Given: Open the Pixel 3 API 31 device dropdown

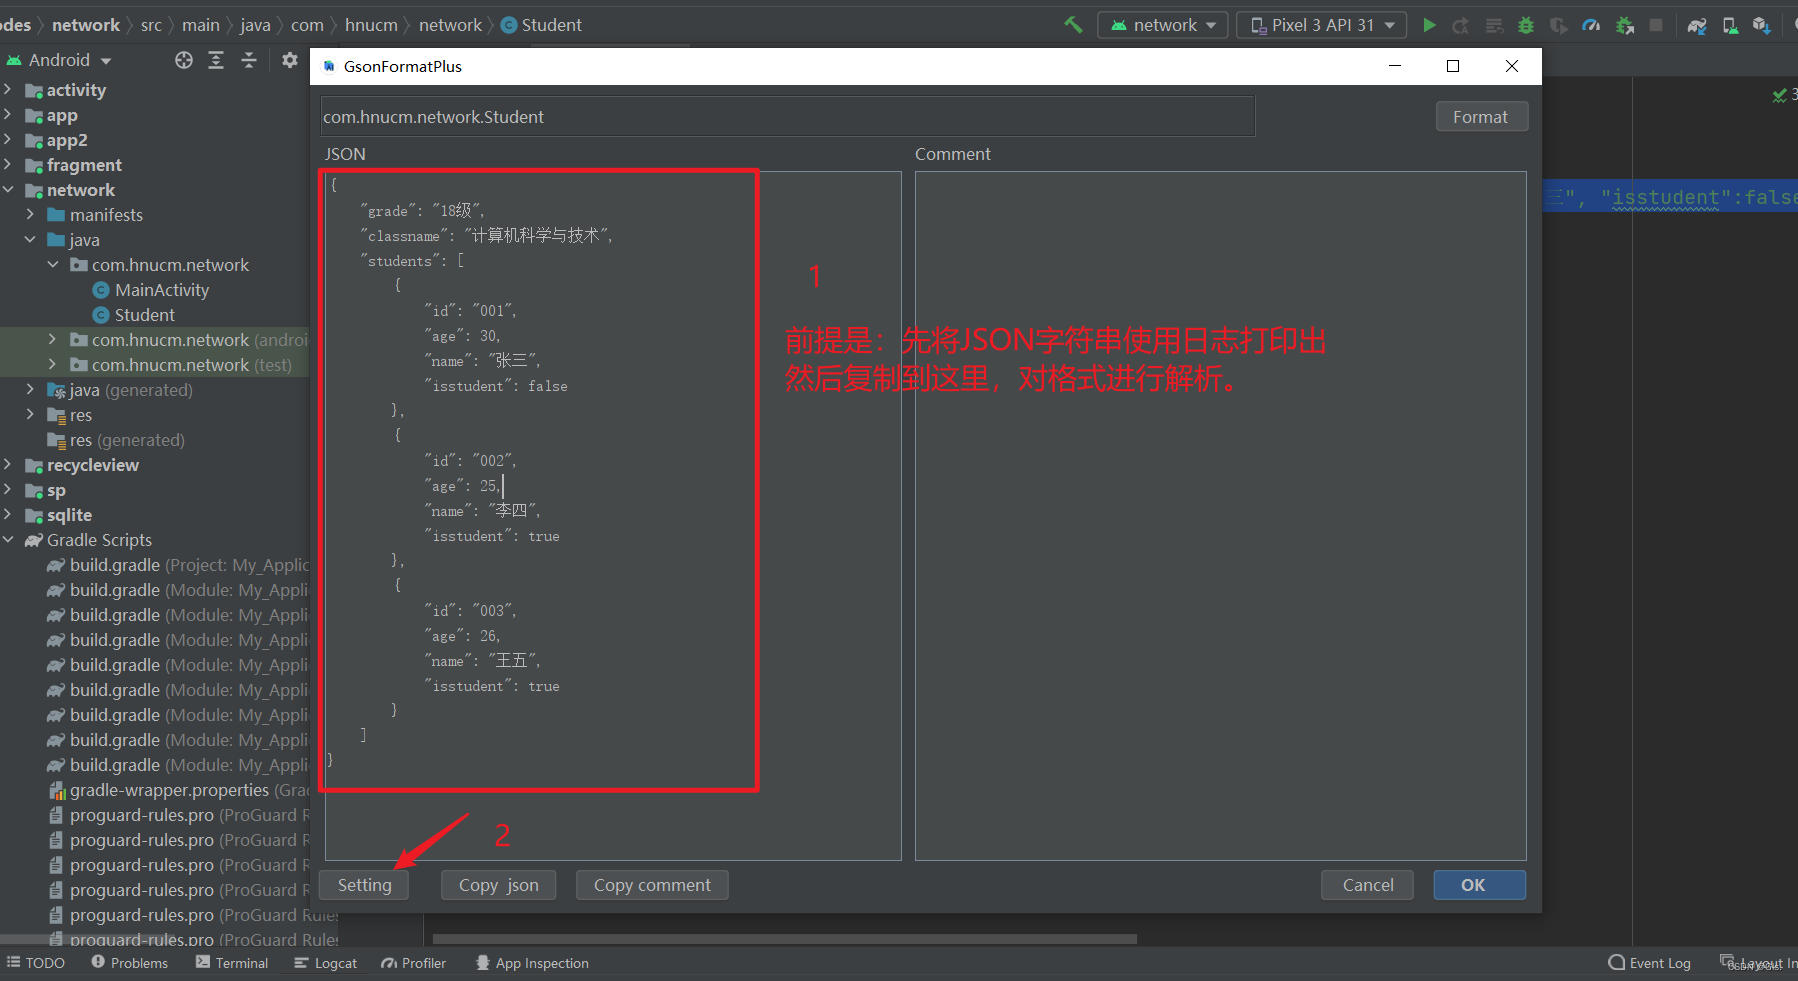Looking at the screenshot, I should (x=1321, y=25).
